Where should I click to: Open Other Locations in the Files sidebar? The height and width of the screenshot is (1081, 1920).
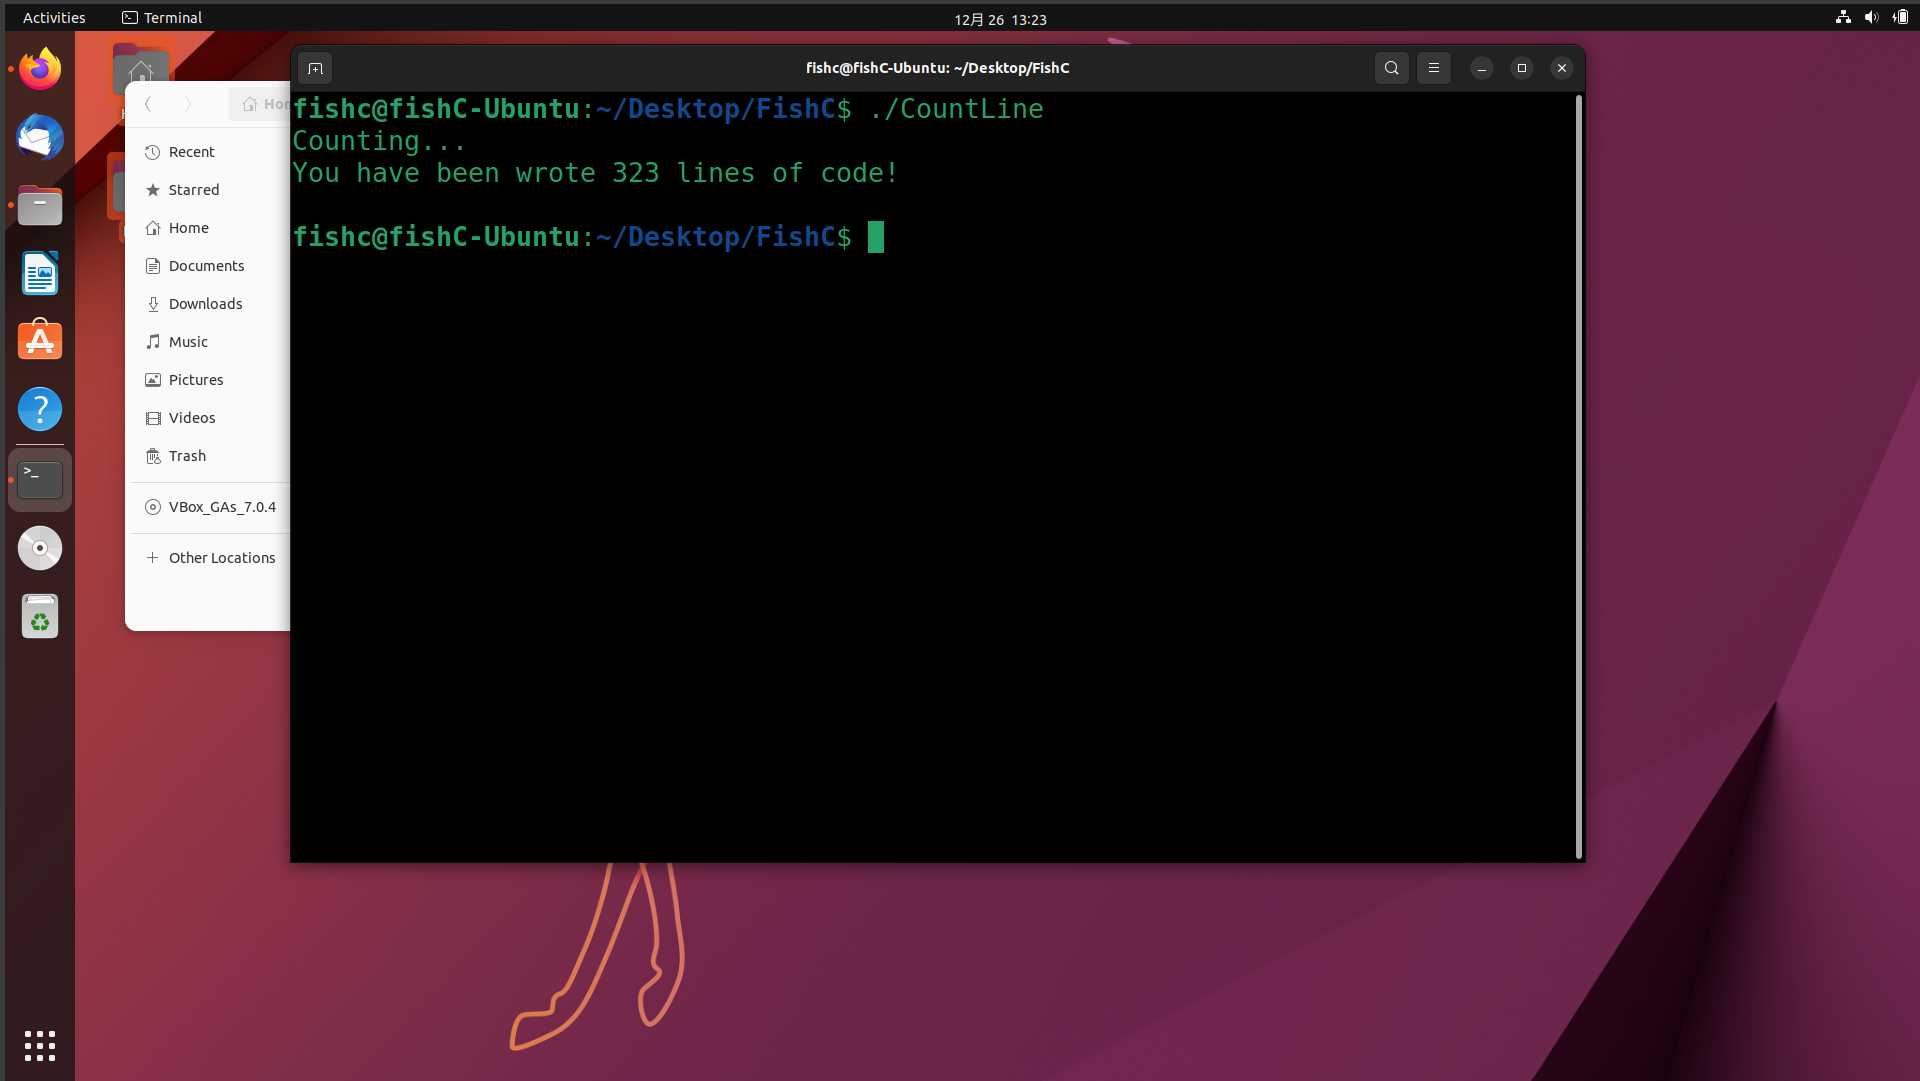(x=221, y=558)
